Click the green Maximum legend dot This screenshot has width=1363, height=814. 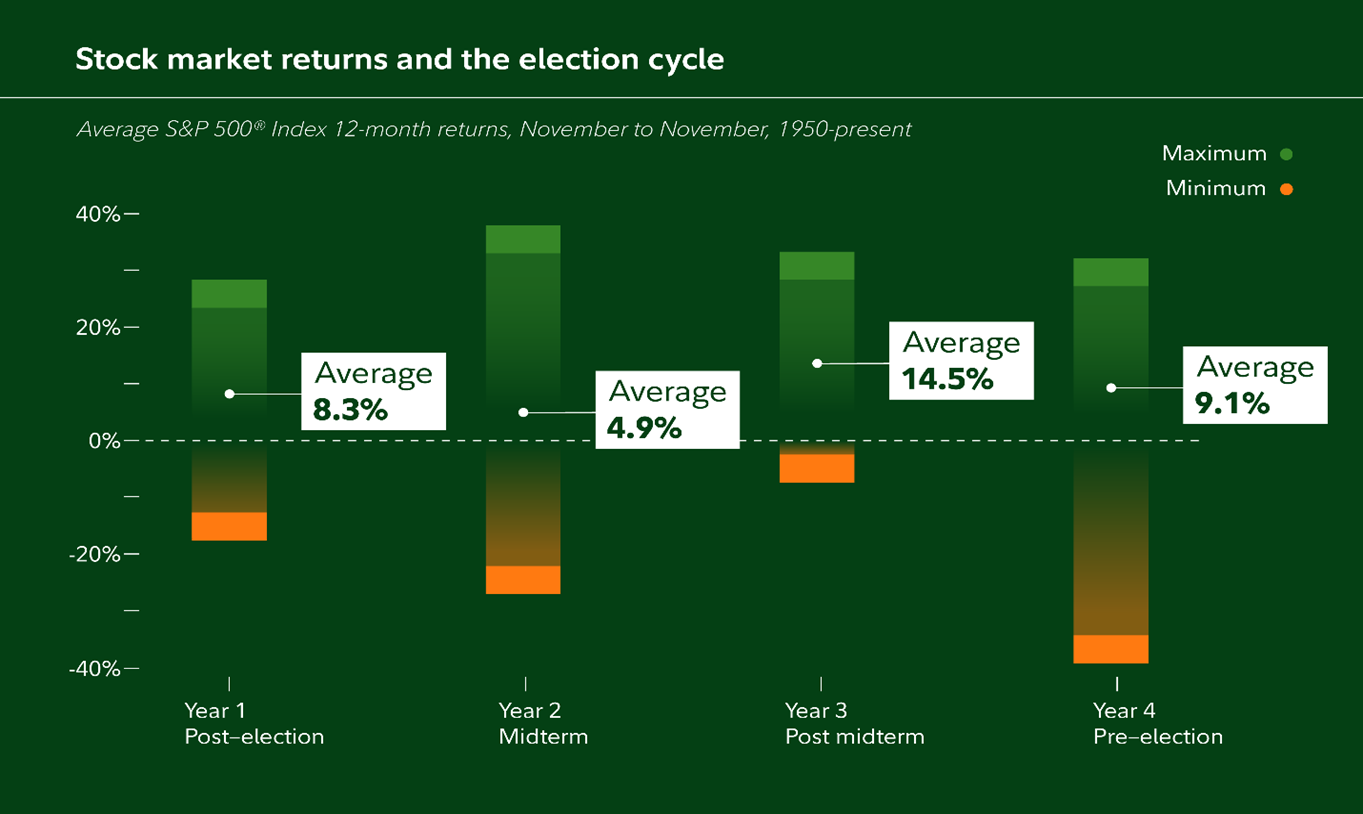1286,154
